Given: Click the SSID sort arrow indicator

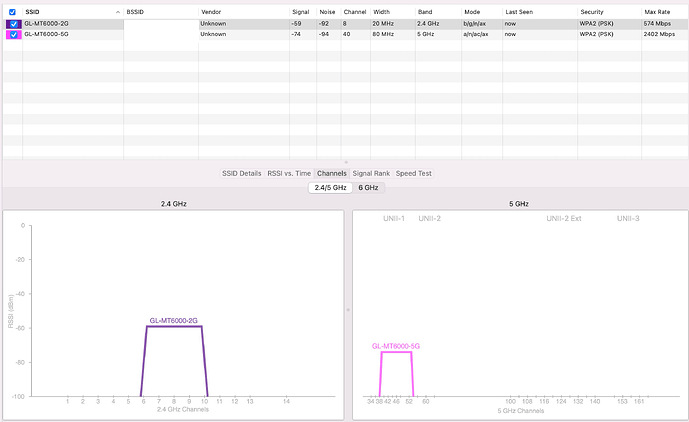Looking at the screenshot, I should (x=118, y=12).
